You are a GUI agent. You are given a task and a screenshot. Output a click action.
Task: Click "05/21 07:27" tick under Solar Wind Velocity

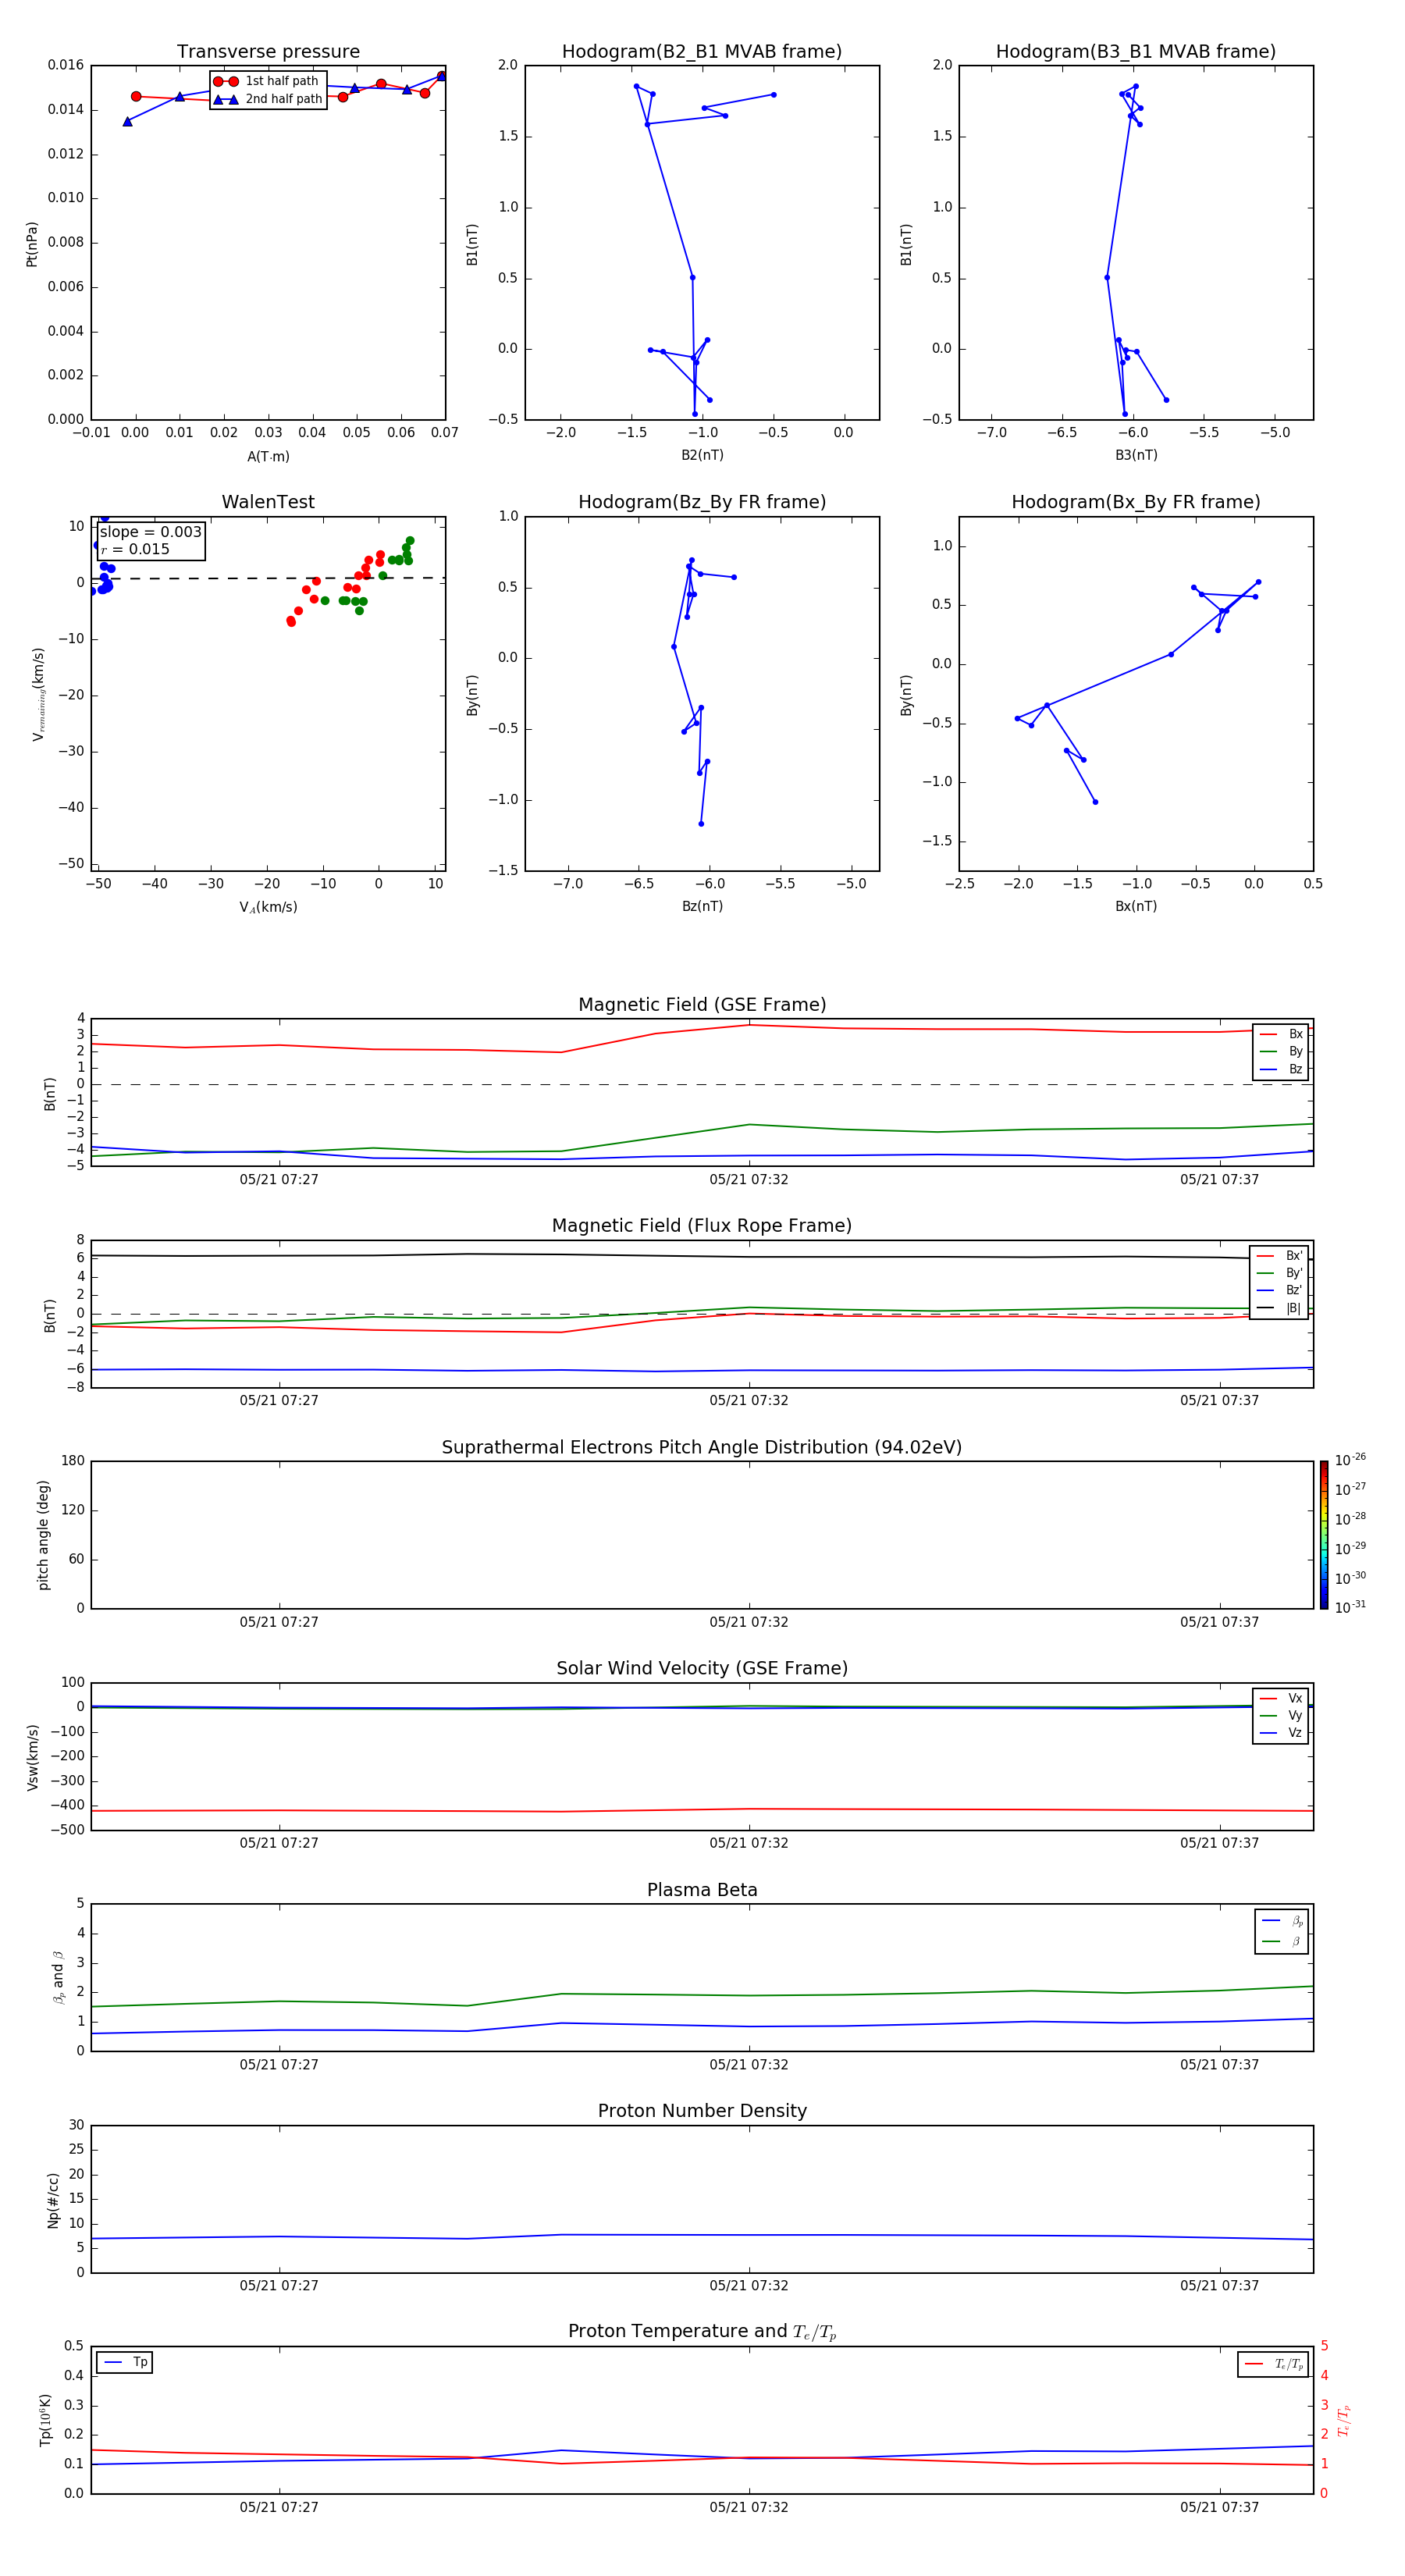[x=279, y=1843]
